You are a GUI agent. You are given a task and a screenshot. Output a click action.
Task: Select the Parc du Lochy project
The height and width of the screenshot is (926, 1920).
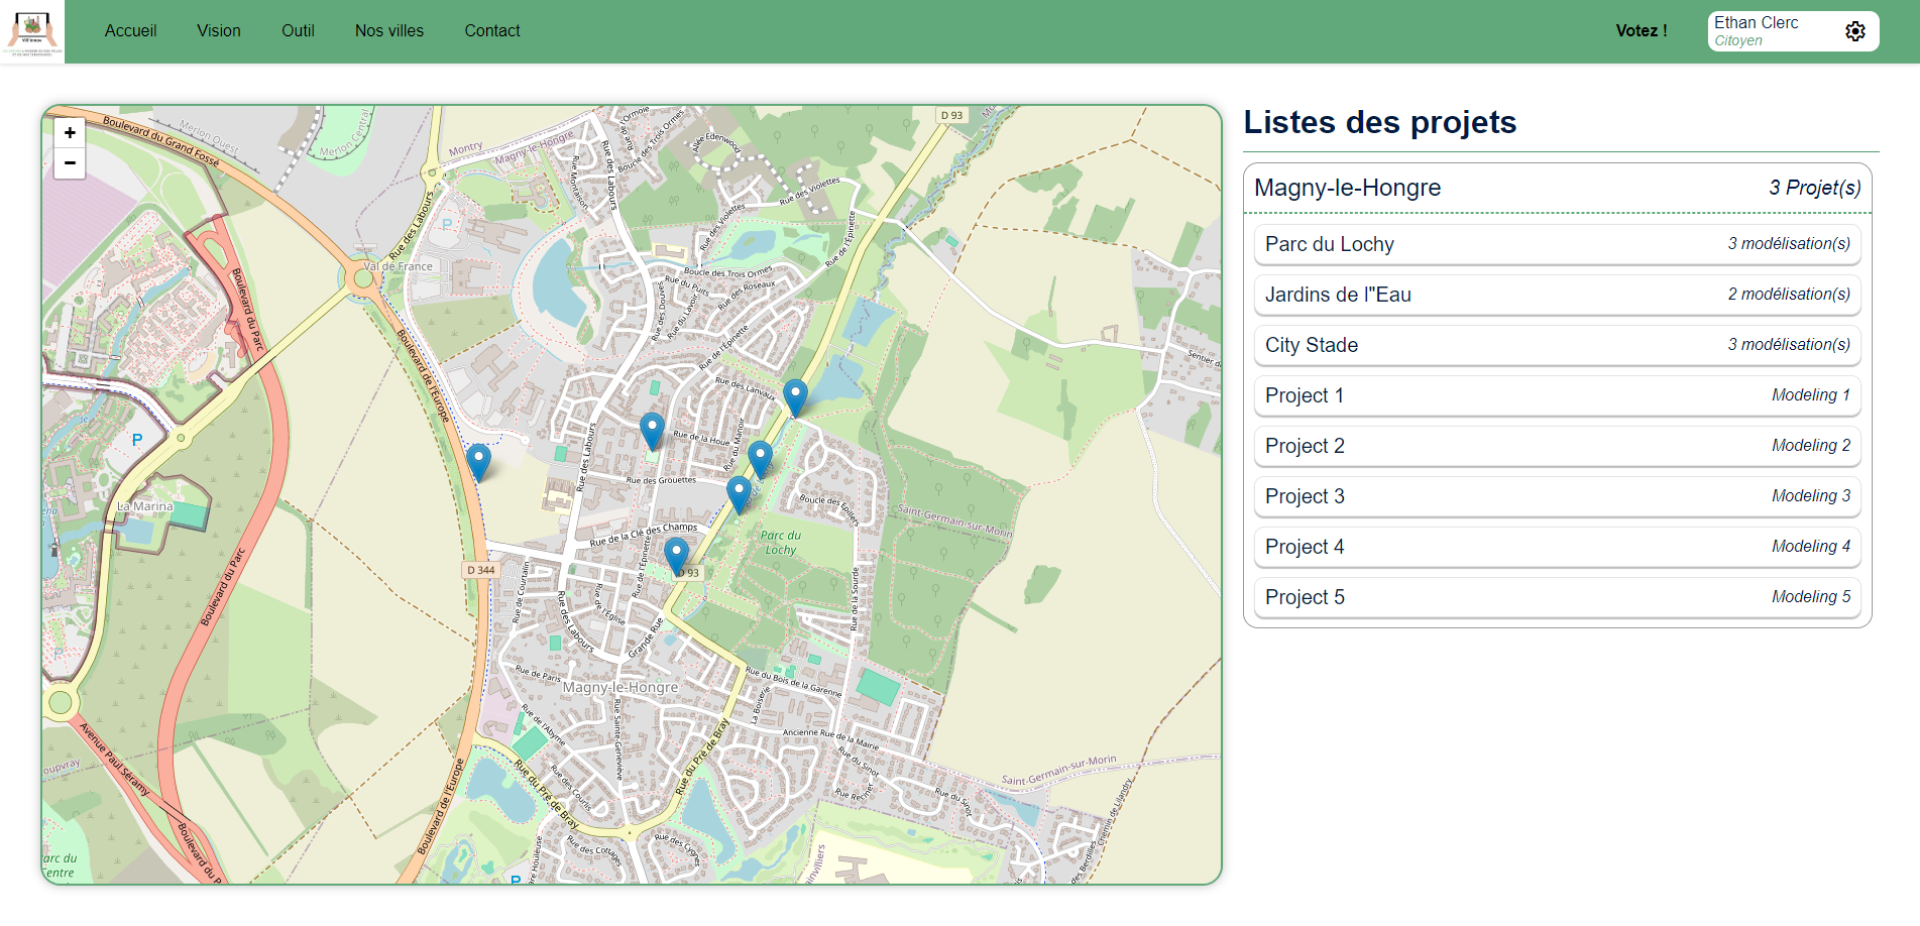click(x=1556, y=244)
